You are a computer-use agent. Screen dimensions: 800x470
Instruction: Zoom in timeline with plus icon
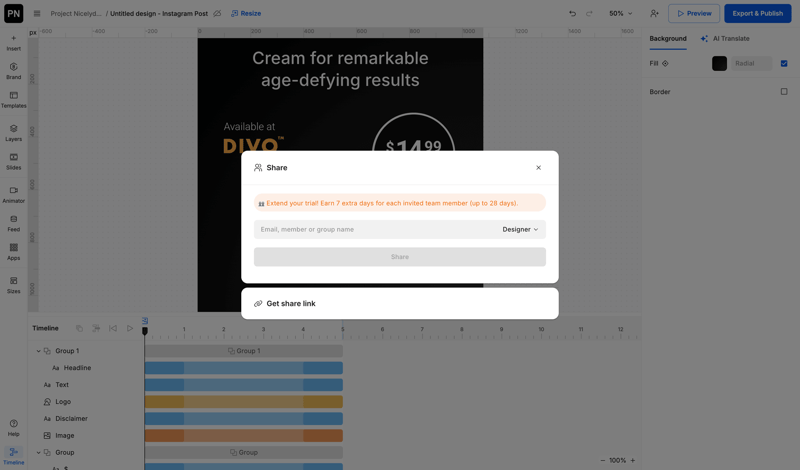click(x=633, y=460)
